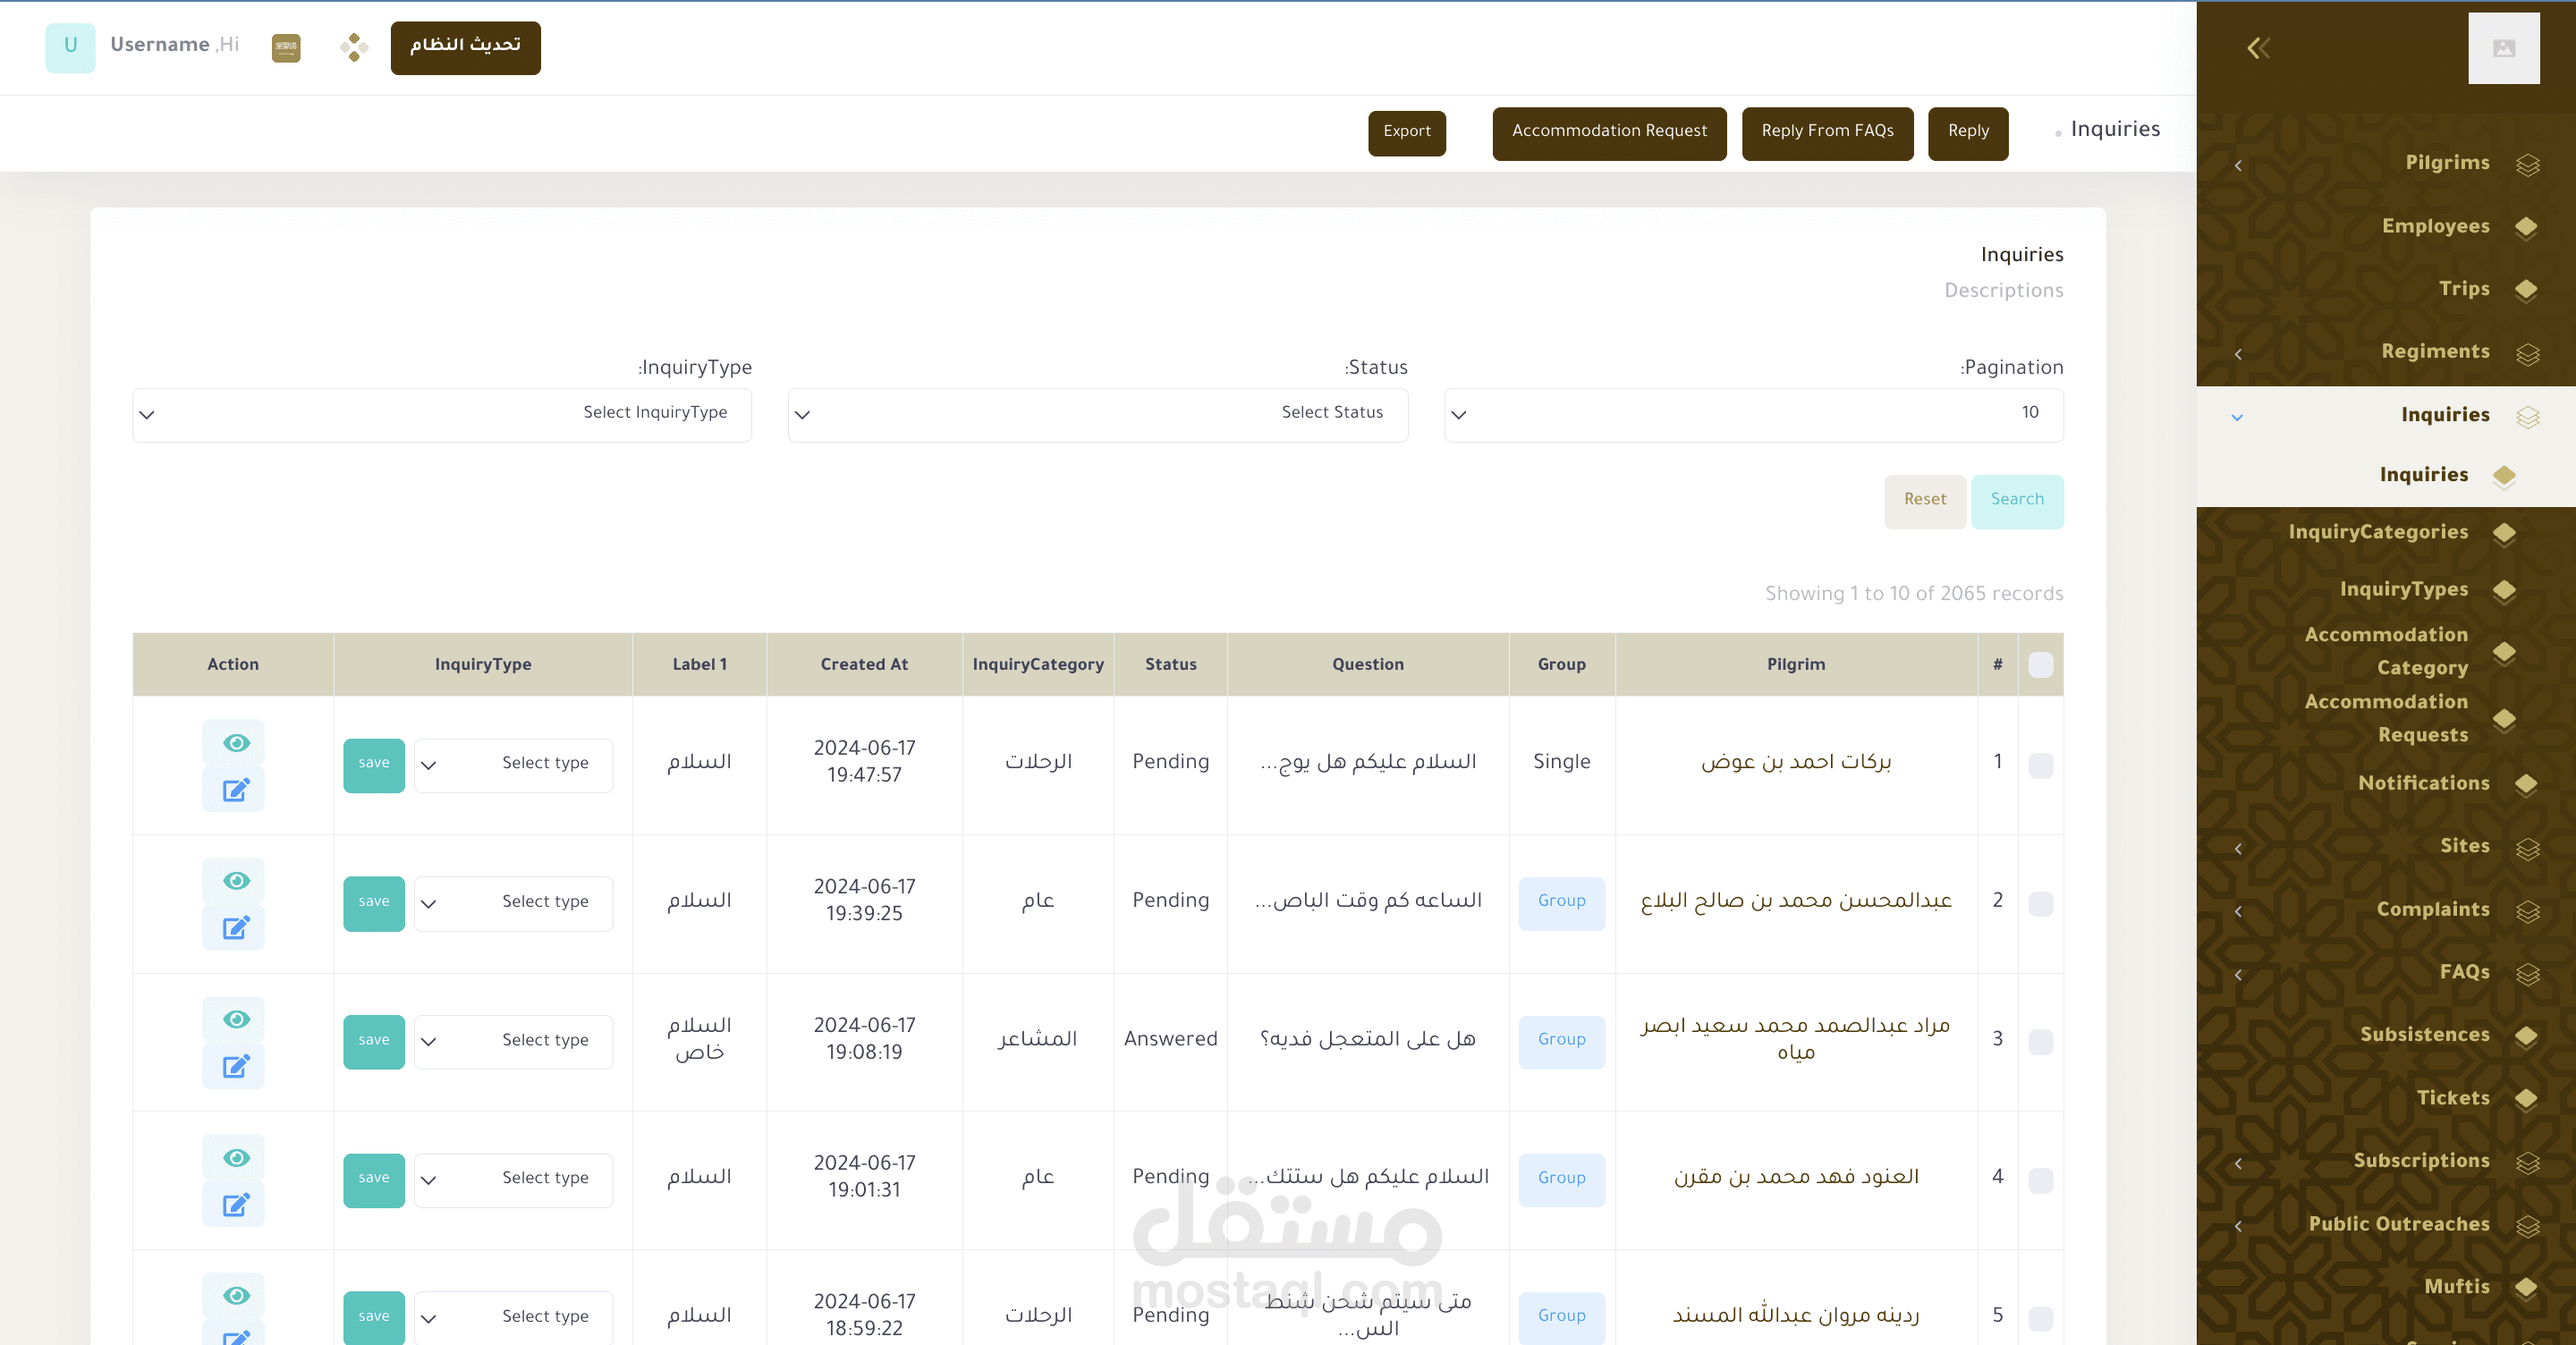Viewport: 2576px width, 1345px height.
Task: Click the logo image placeholder in sidebar
Action: click(x=2503, y=48)
